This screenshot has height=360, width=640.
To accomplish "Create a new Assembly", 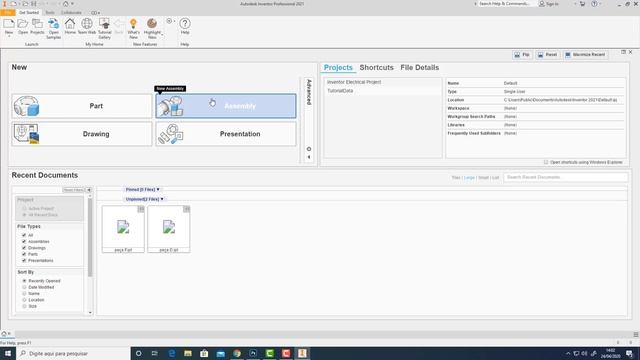I will click(226, 106).
